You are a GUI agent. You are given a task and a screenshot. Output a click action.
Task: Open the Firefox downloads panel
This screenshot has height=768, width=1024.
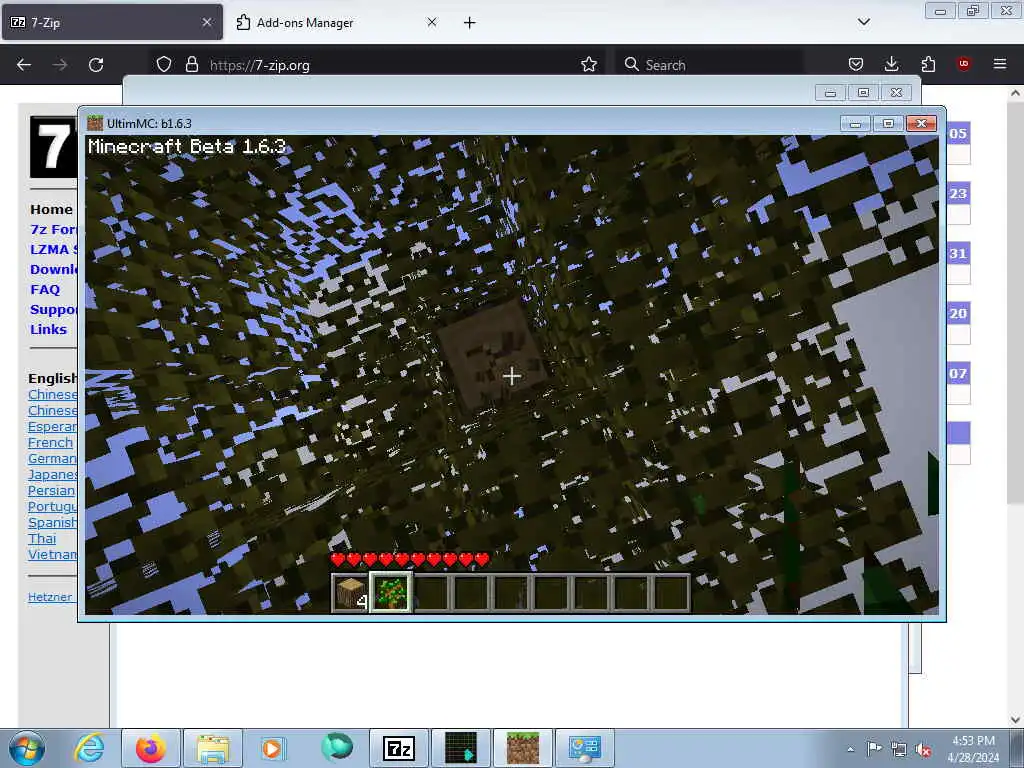[x=891, y=64]
